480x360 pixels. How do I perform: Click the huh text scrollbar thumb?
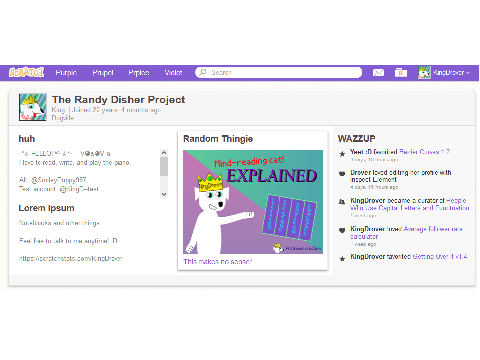click(164, 166)
